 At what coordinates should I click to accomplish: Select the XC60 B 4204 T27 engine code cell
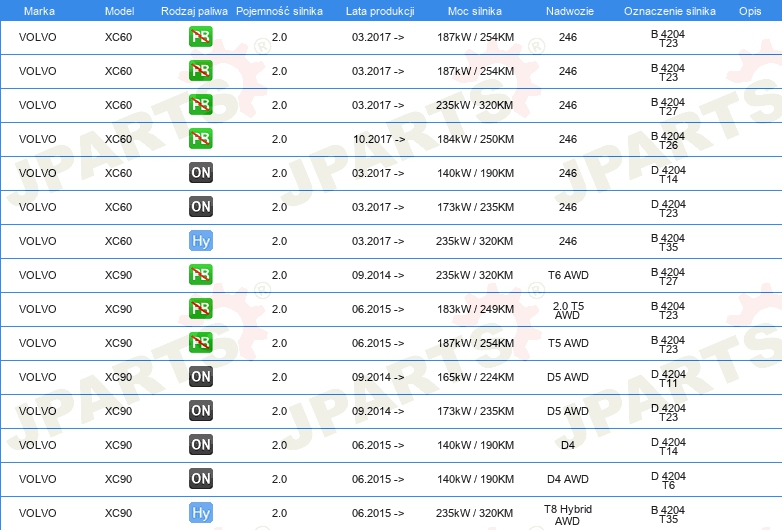(668, 106)
